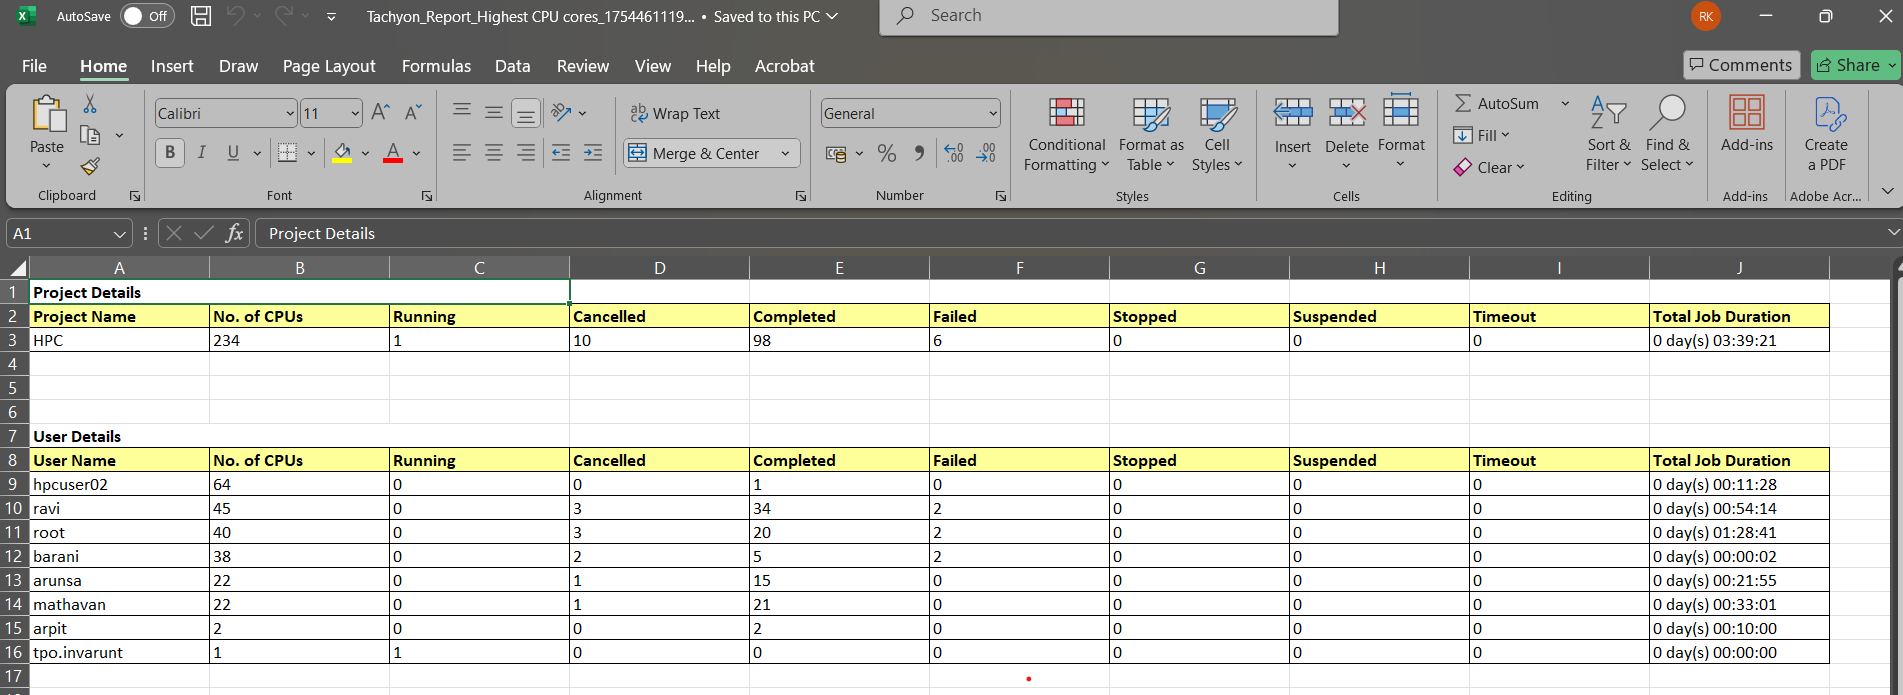Click the Insert Cells icon
Viewport: 1903px width, 695px height.
click(x=1292, y=112)
